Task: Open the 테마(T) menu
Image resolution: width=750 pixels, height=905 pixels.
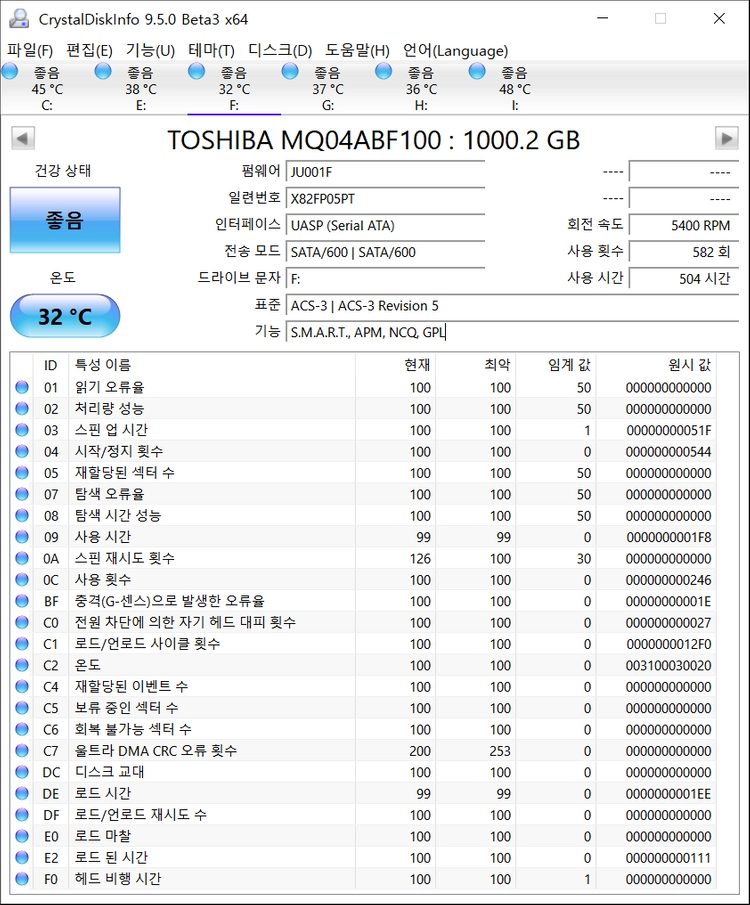Action: click(x=211, y=51)
